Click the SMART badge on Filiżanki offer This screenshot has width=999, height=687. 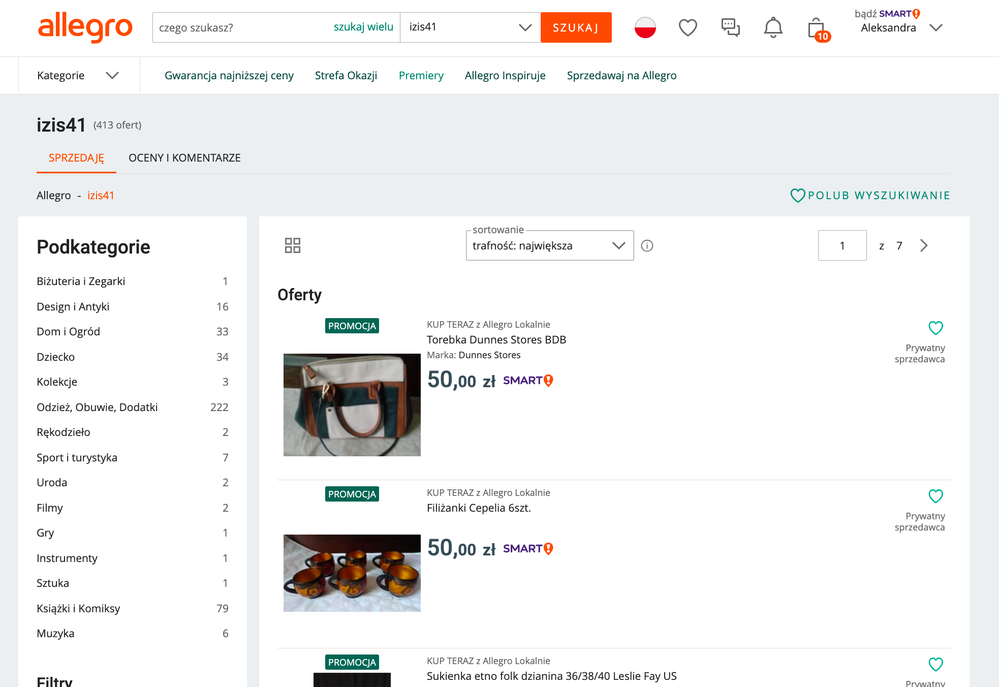pyautogui.click(x=528, y=549)
